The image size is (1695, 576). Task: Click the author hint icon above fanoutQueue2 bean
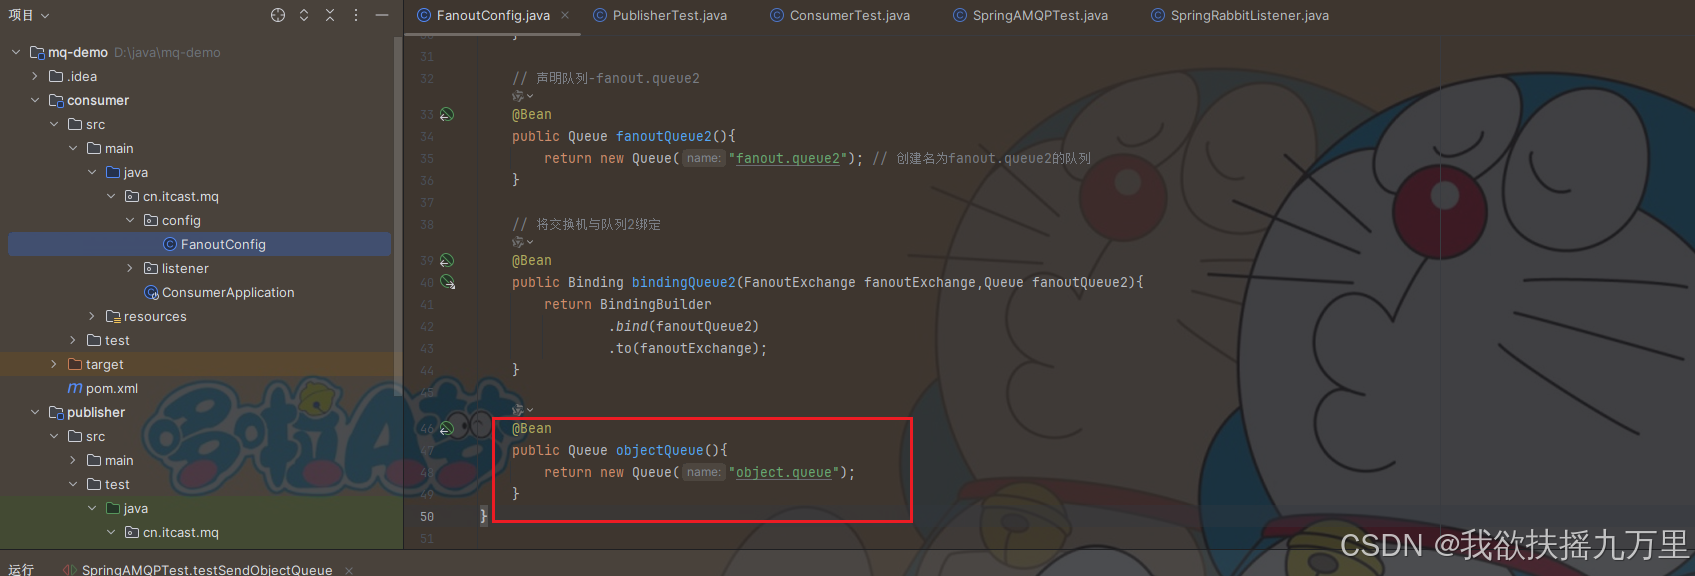click(522, 96)
